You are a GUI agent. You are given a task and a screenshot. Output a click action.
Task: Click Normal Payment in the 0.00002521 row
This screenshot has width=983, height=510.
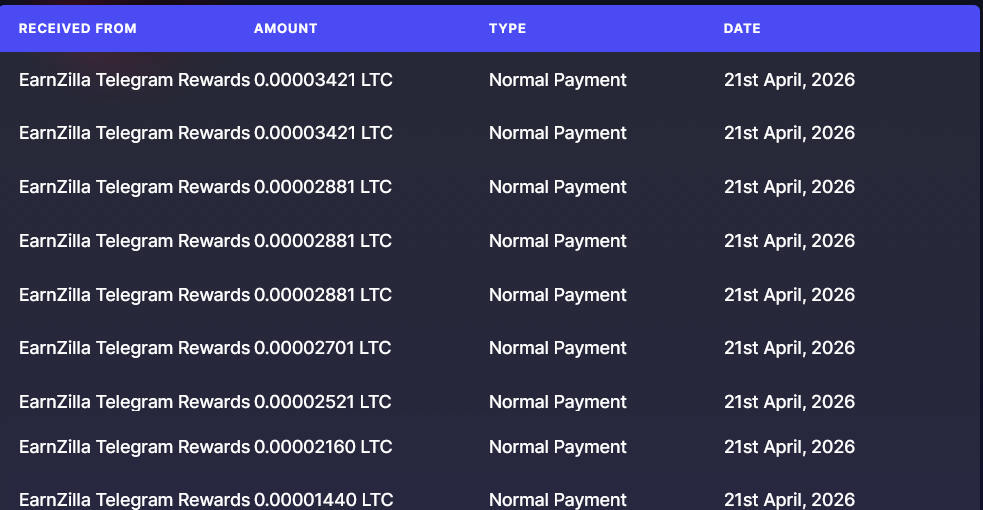pyautogui.click(x=557, y=402)
